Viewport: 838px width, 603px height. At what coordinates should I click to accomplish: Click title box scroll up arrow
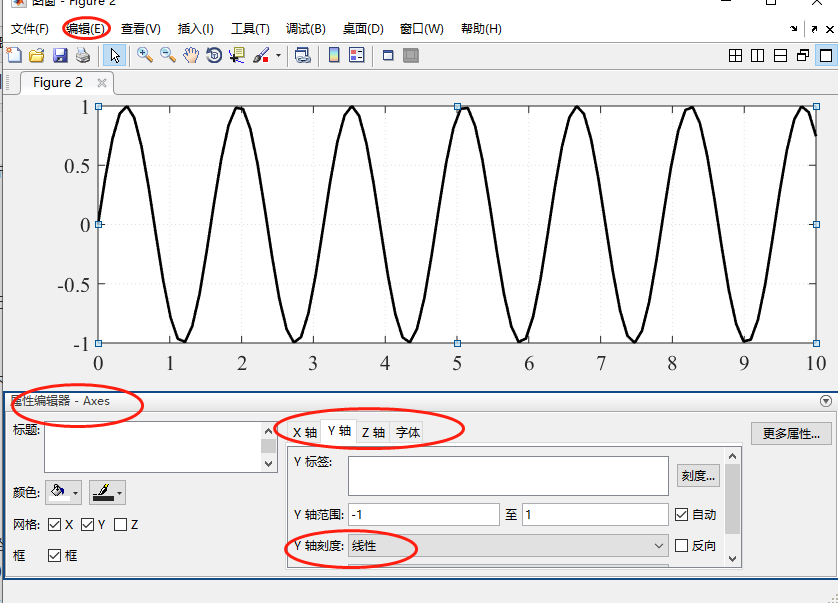[268, 430]
